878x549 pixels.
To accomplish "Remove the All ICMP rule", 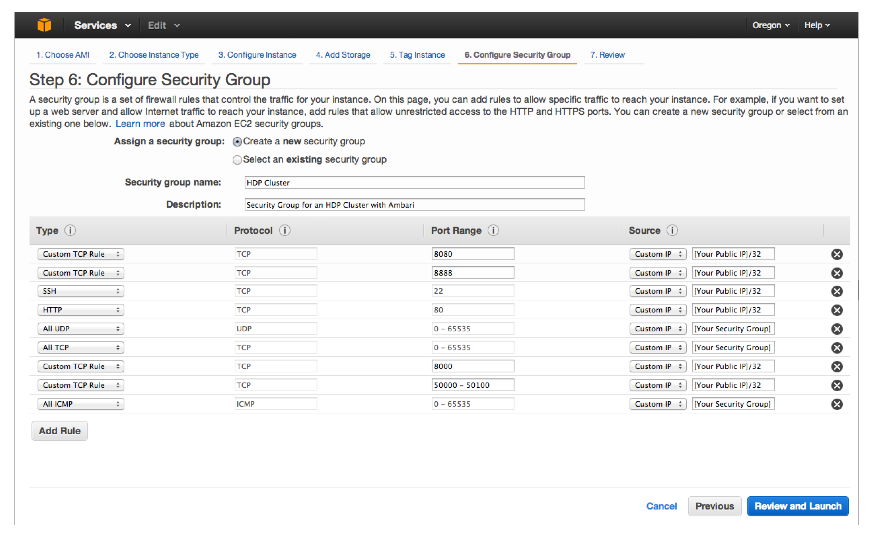I will pyautogui.click(x=837, y=404).
